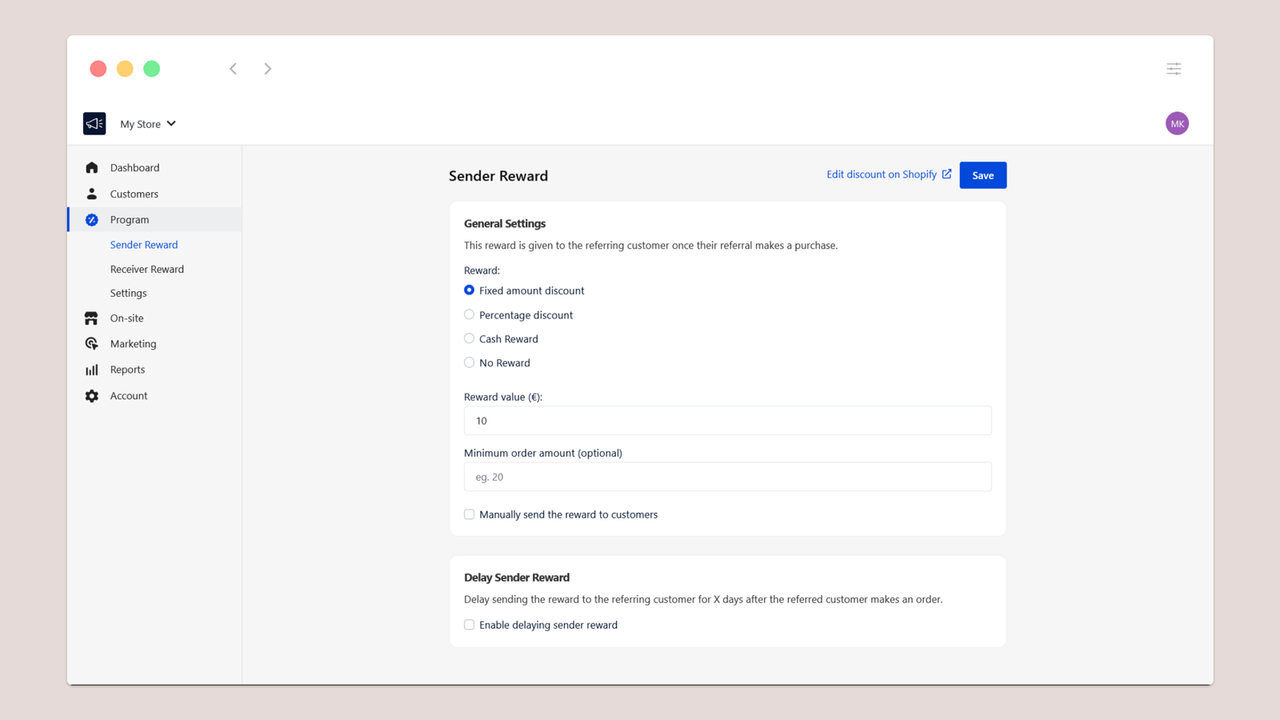Check Manually send the reward to customers
1280x720 pixels.
point(469,515)
